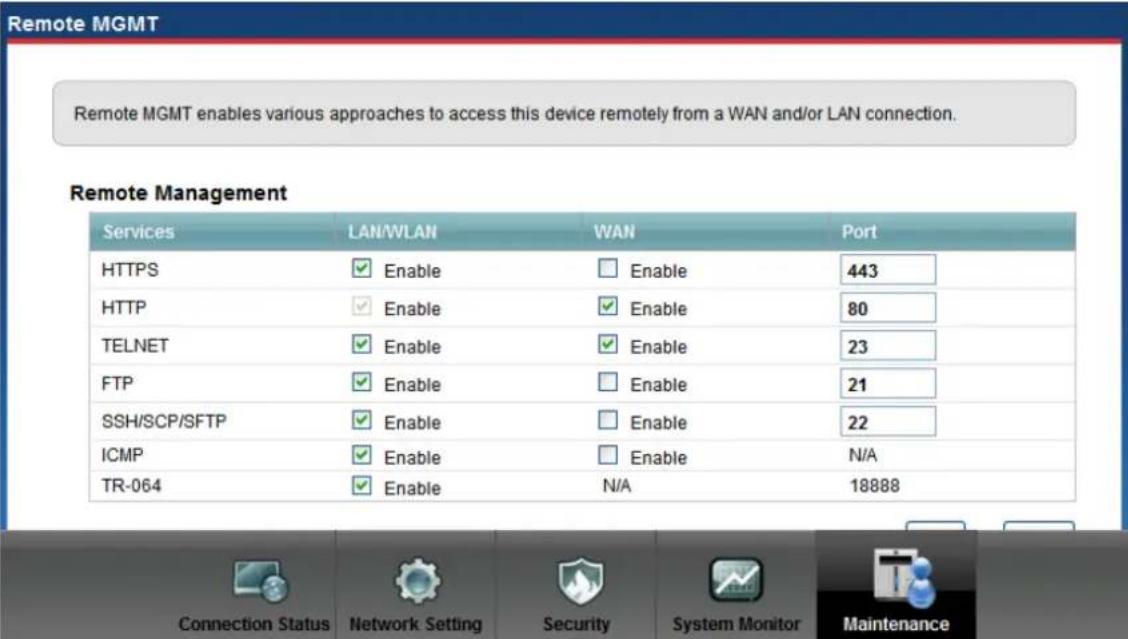The image size is (1128, 639).
Task: Open the Maintenance icon
Action: 904,578
